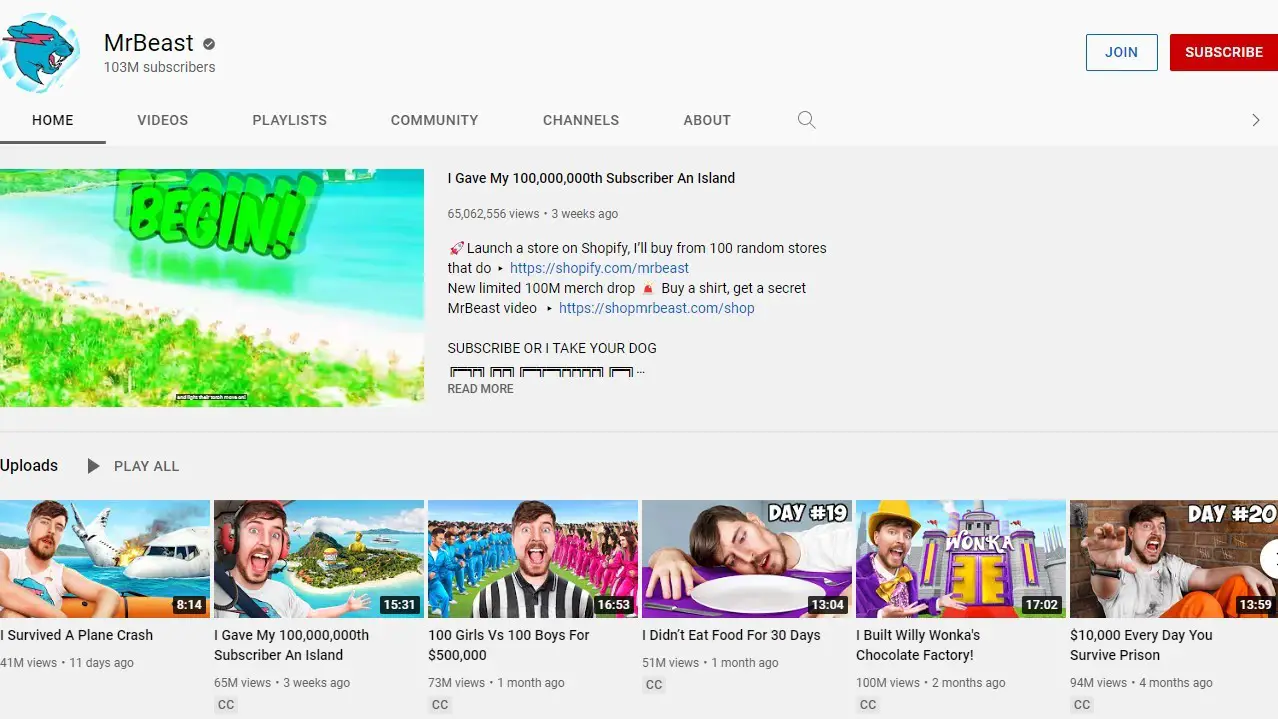Image resolution: width=1278 pixels, height=719 pixels.
Task: Click "41M views • 11 days ago" text
Action: click(x=67, y=663)
